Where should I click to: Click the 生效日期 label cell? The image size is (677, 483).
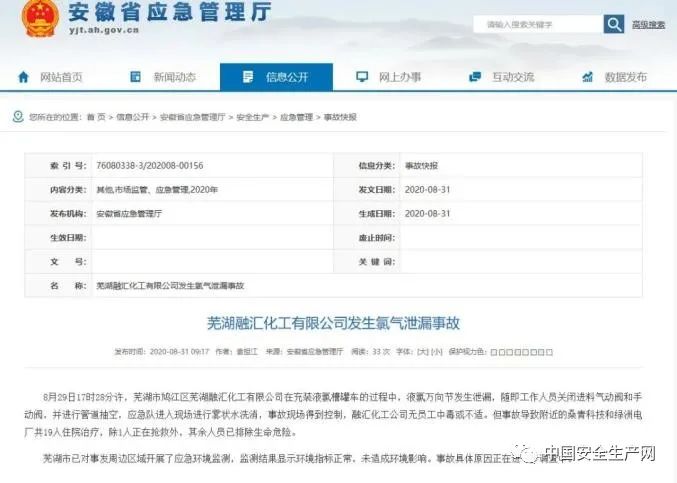[x=58, y=237]
